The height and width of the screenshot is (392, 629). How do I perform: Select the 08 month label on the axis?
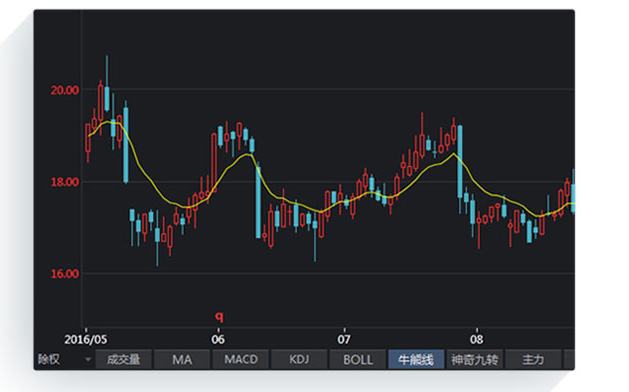click(477, 339)
